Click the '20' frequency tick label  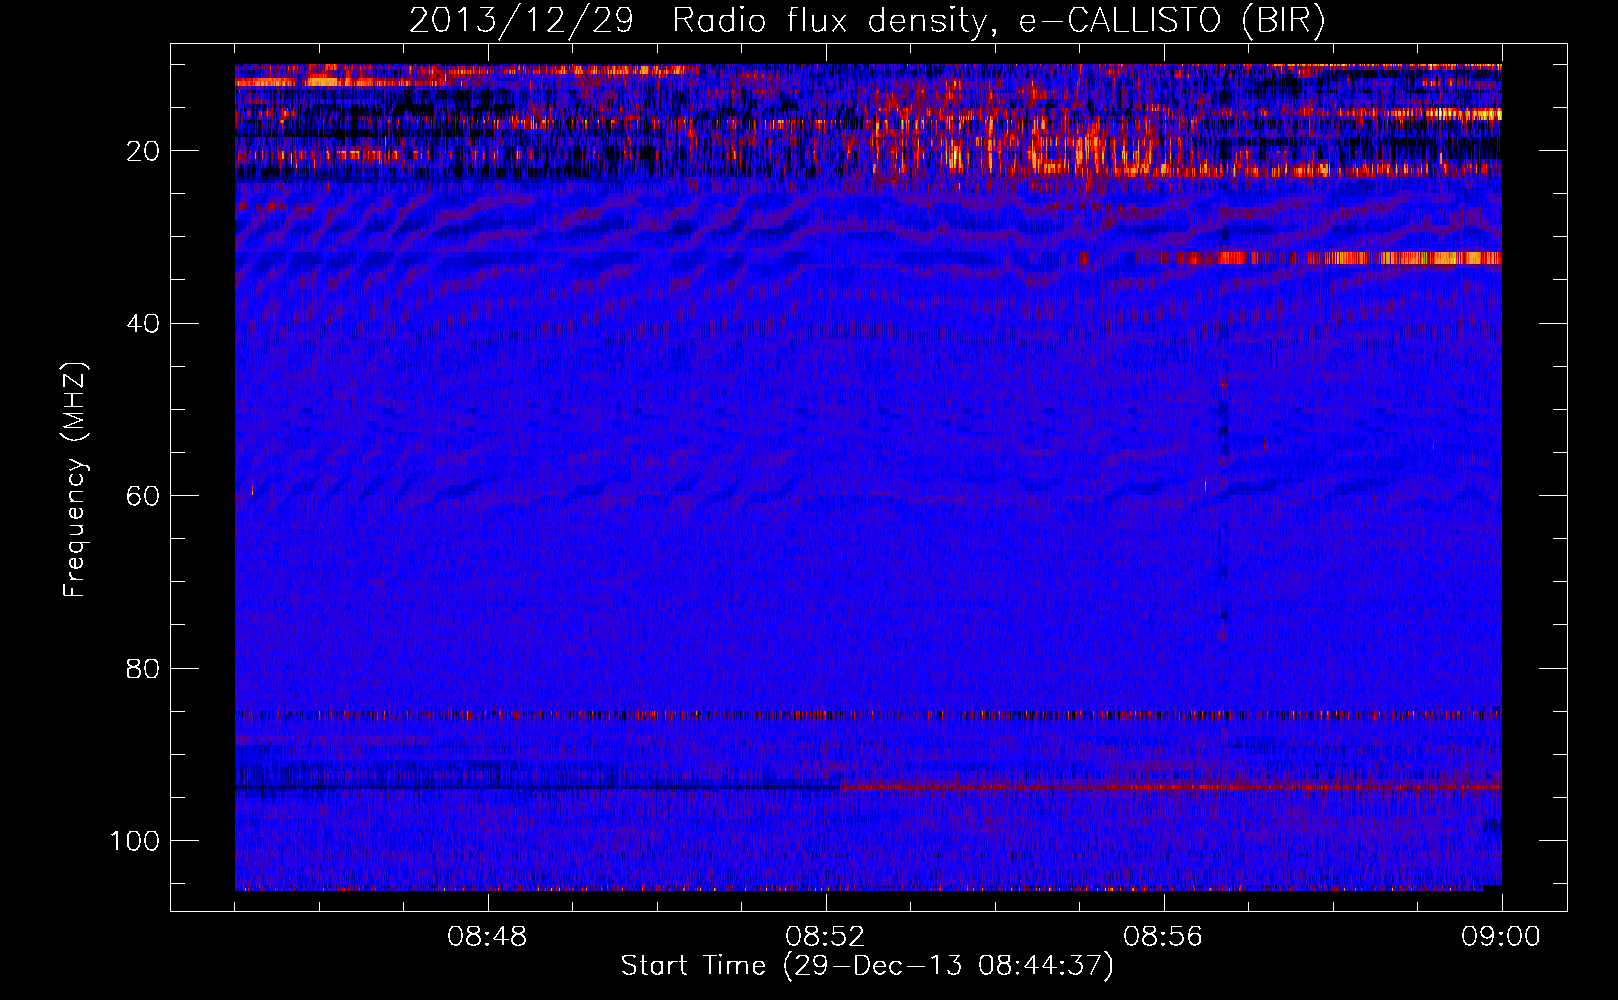click(143, 151)
